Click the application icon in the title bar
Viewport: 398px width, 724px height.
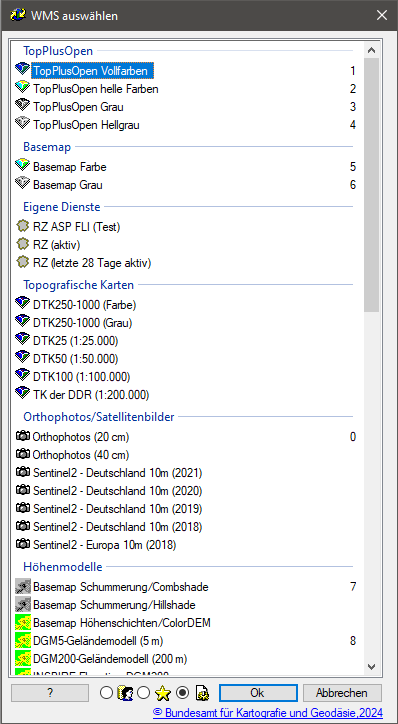click(17, 15)
